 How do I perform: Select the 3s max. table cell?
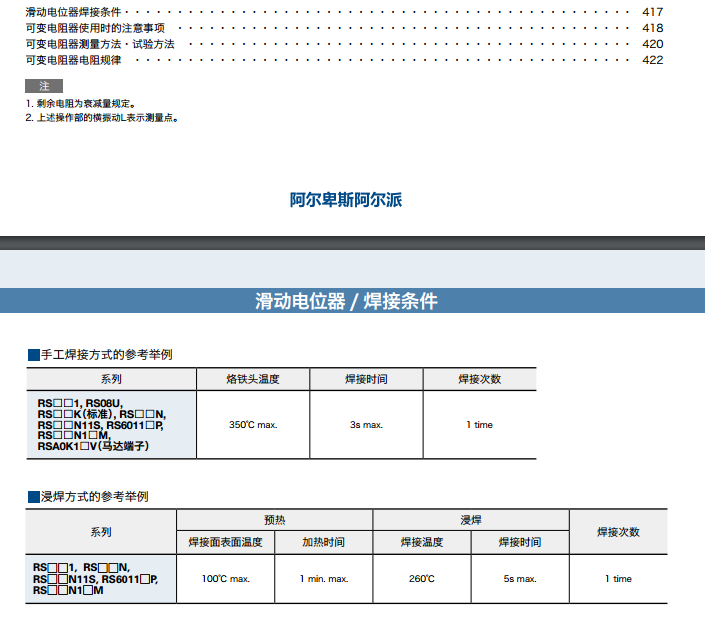point(366,425)
